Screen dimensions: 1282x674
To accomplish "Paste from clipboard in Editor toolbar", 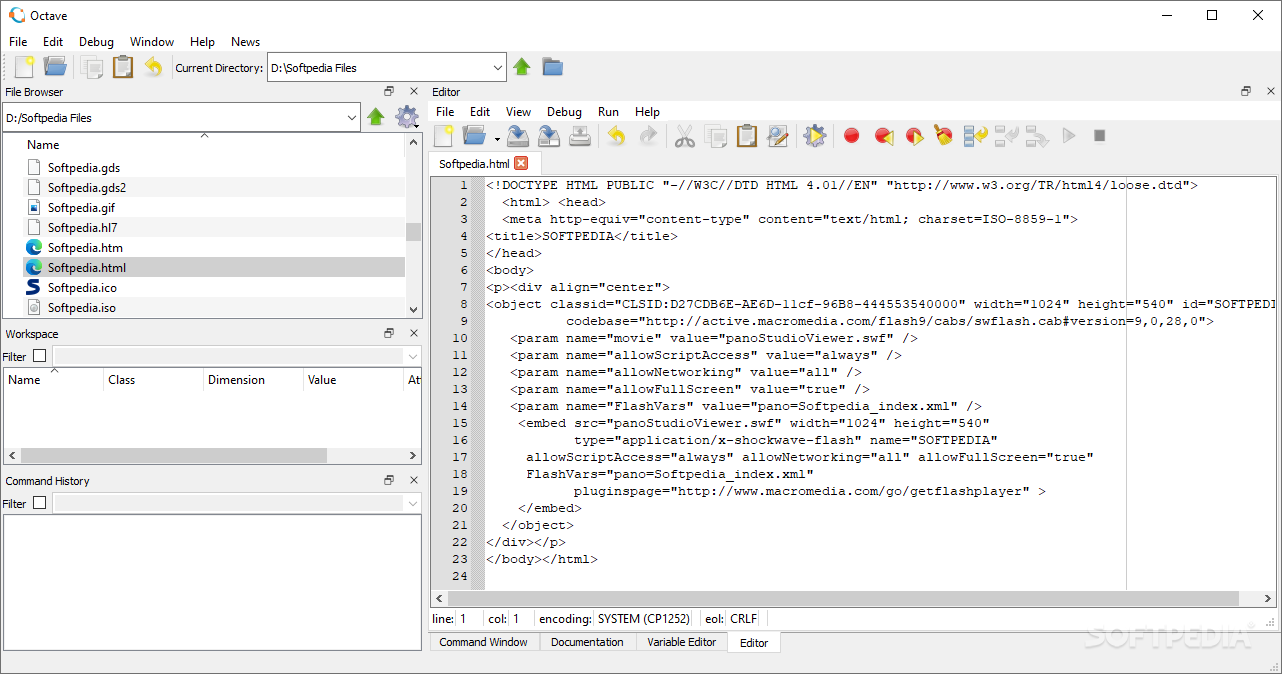I will pyautogui.click(x=746, y=136).
